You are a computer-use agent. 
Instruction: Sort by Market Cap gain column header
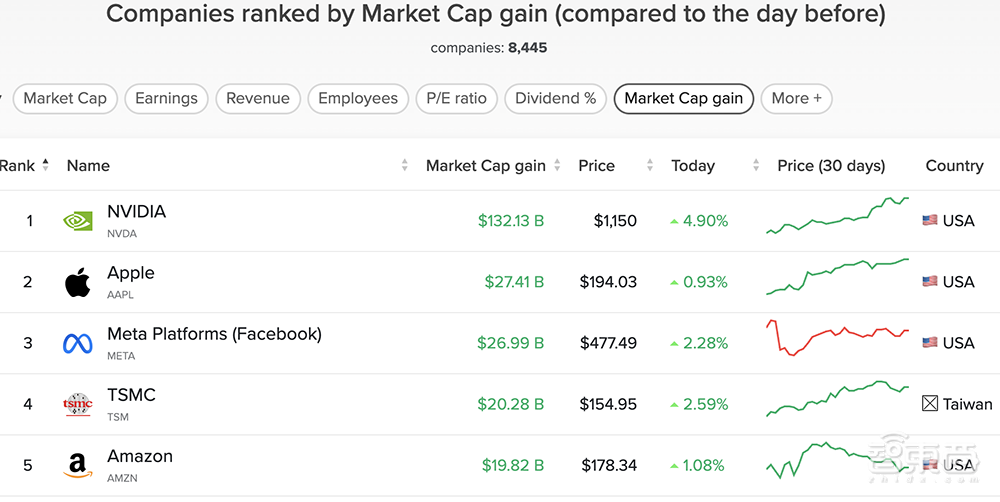click(485, 166)
